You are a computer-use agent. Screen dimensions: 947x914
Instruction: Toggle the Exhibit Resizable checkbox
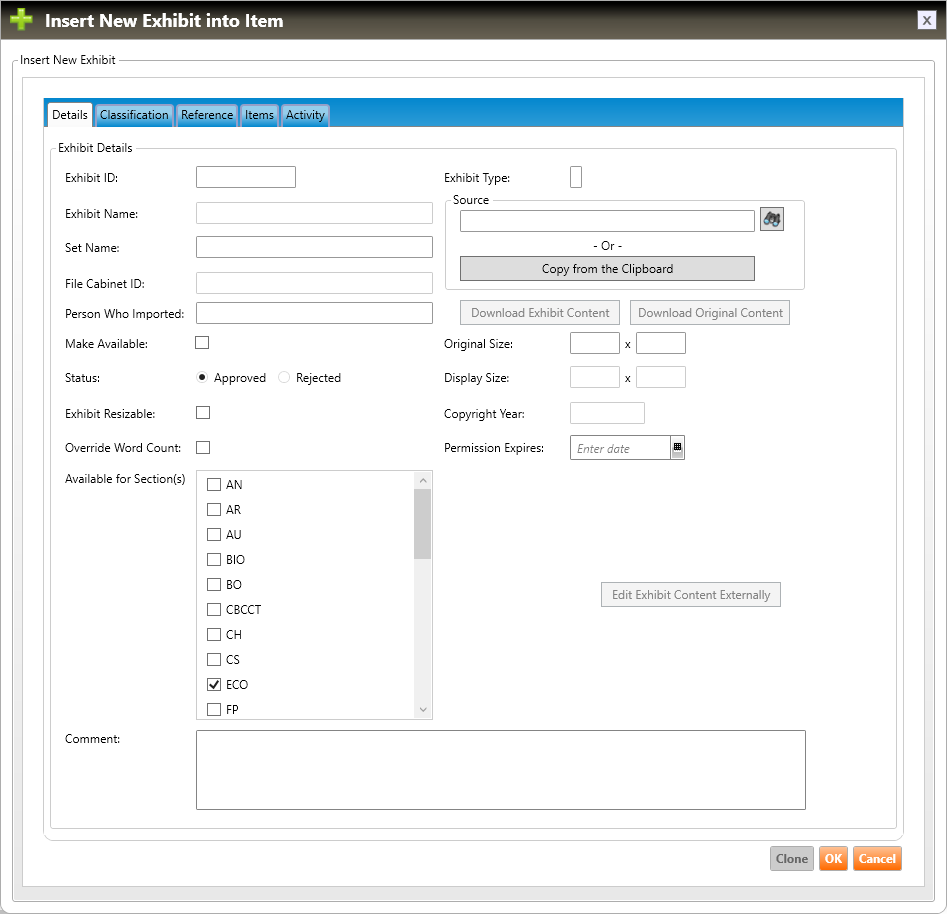click(x=202, y=412)
